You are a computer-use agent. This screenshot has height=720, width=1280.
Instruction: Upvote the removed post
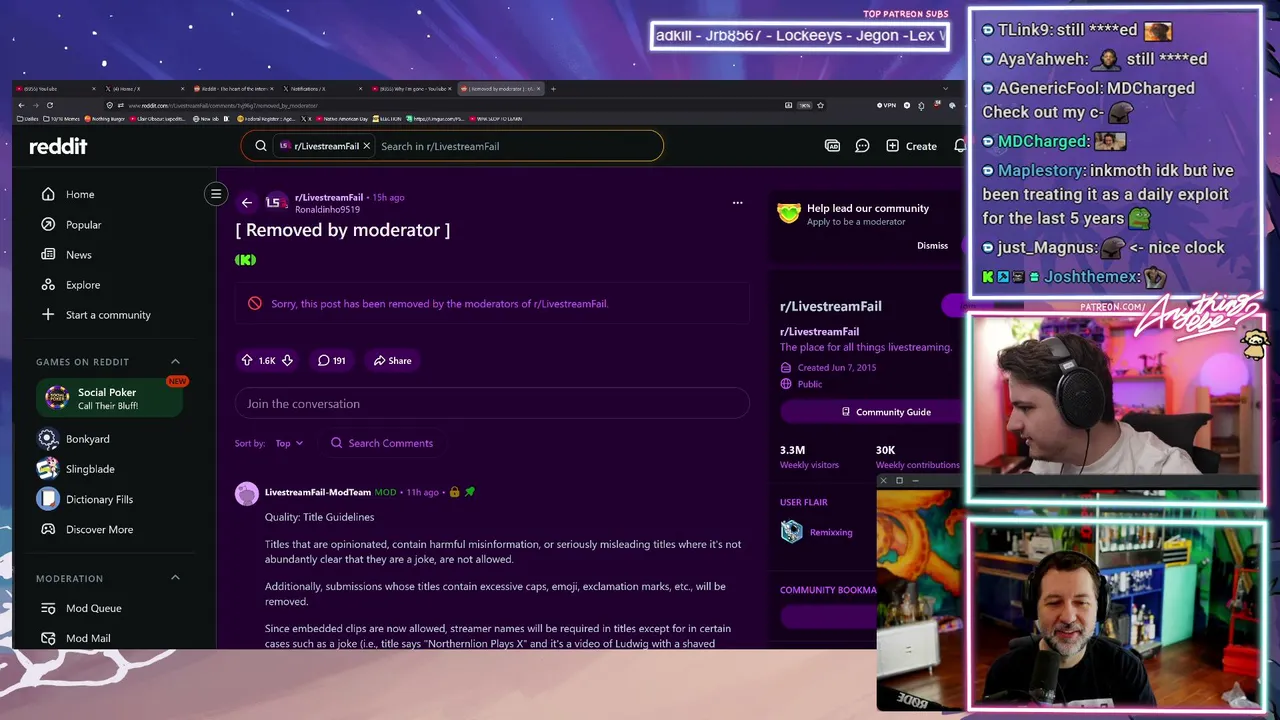pos(247,360)
